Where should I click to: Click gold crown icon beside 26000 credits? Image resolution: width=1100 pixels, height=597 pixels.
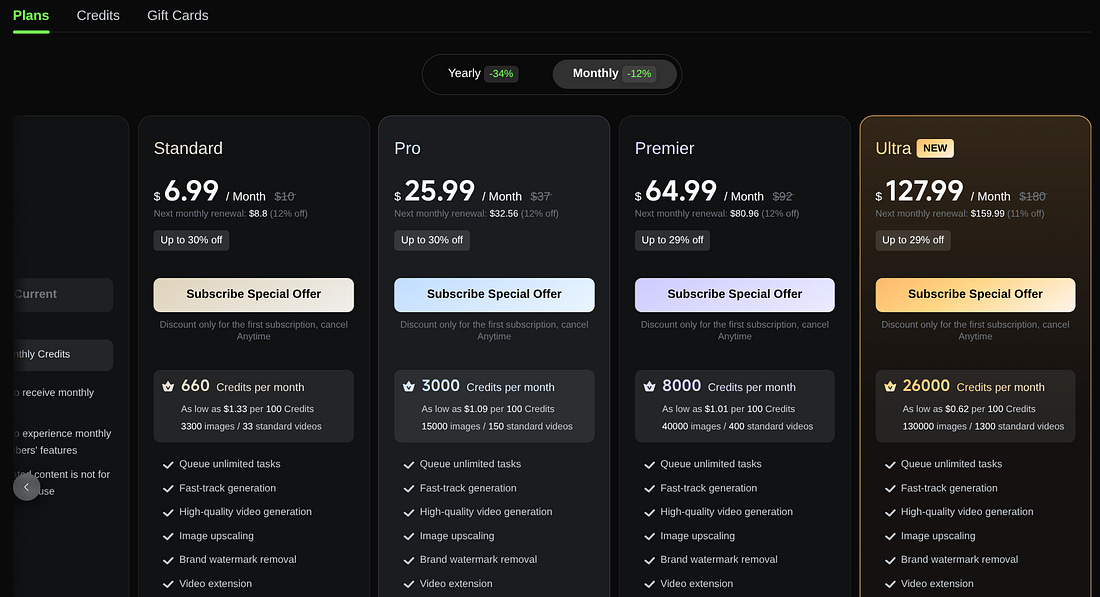tap(890, 387)
